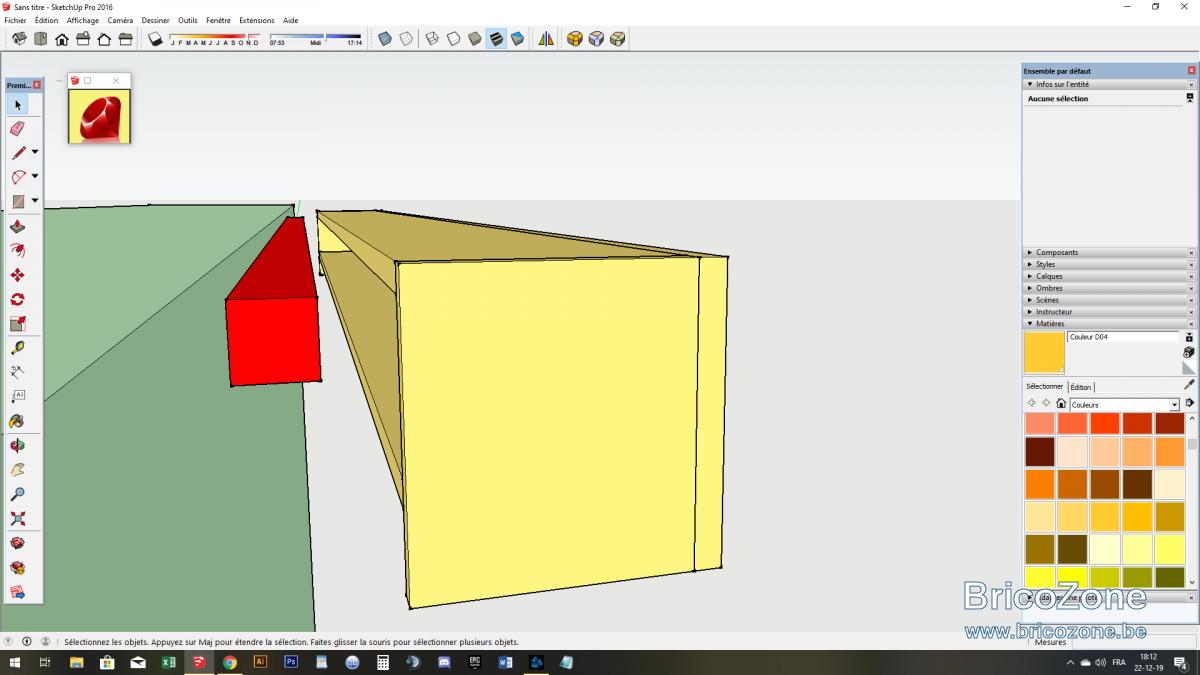The width and height of the screenshot is (1200, 675).
Task: Toggle X-ray face style
Action: tap(385, 39)
